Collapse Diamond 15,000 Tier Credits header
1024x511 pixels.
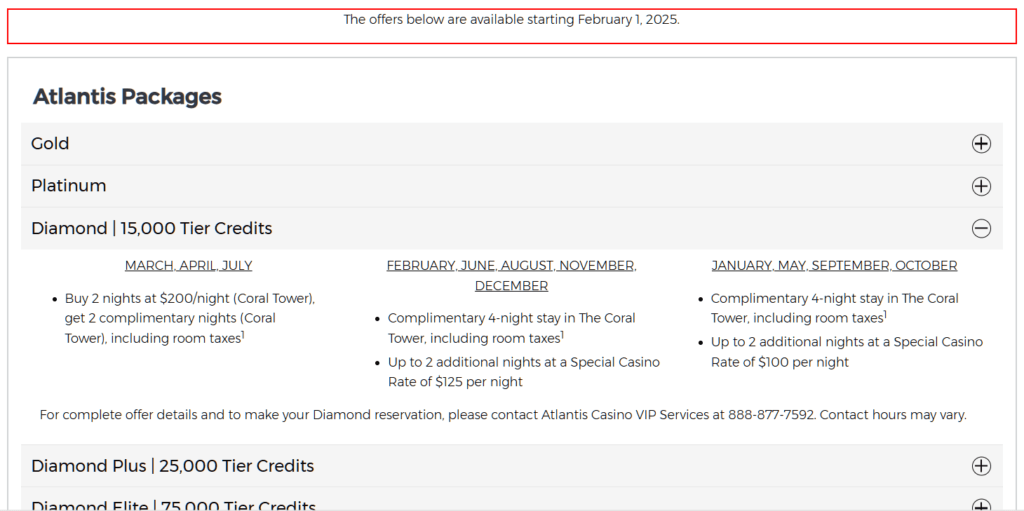(512, 229)
